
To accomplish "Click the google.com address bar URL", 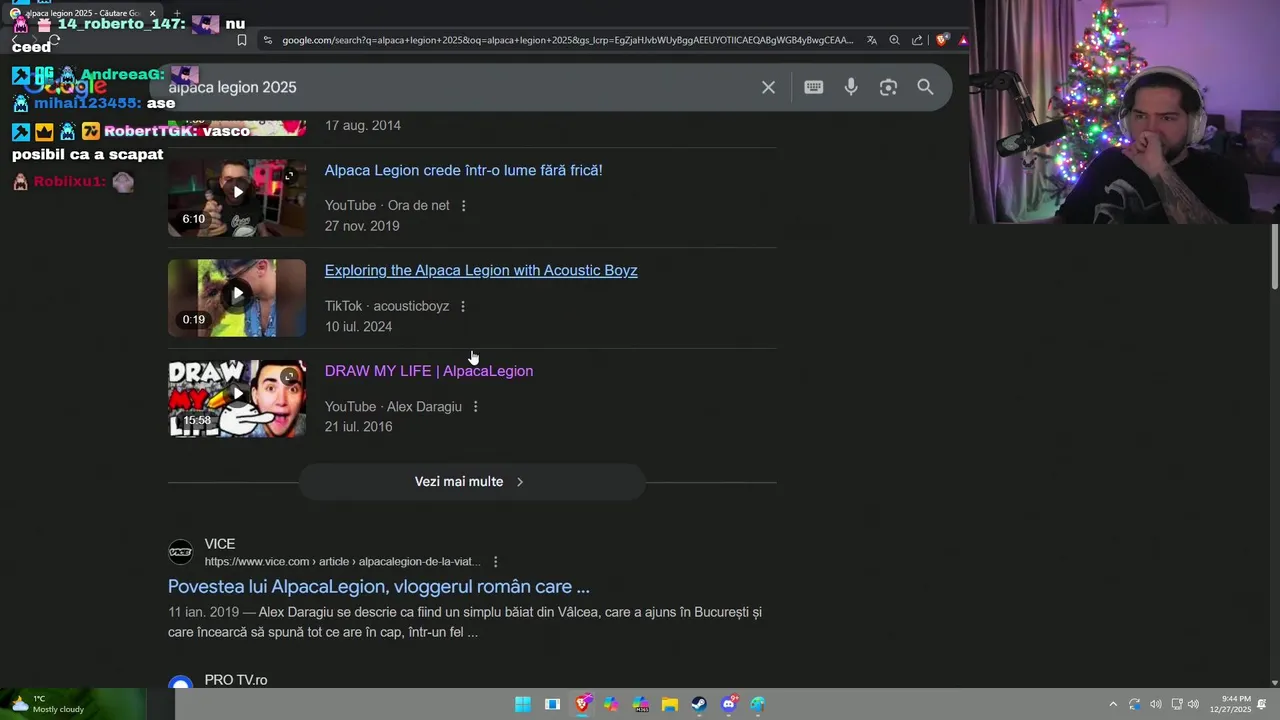I will 567,40.
